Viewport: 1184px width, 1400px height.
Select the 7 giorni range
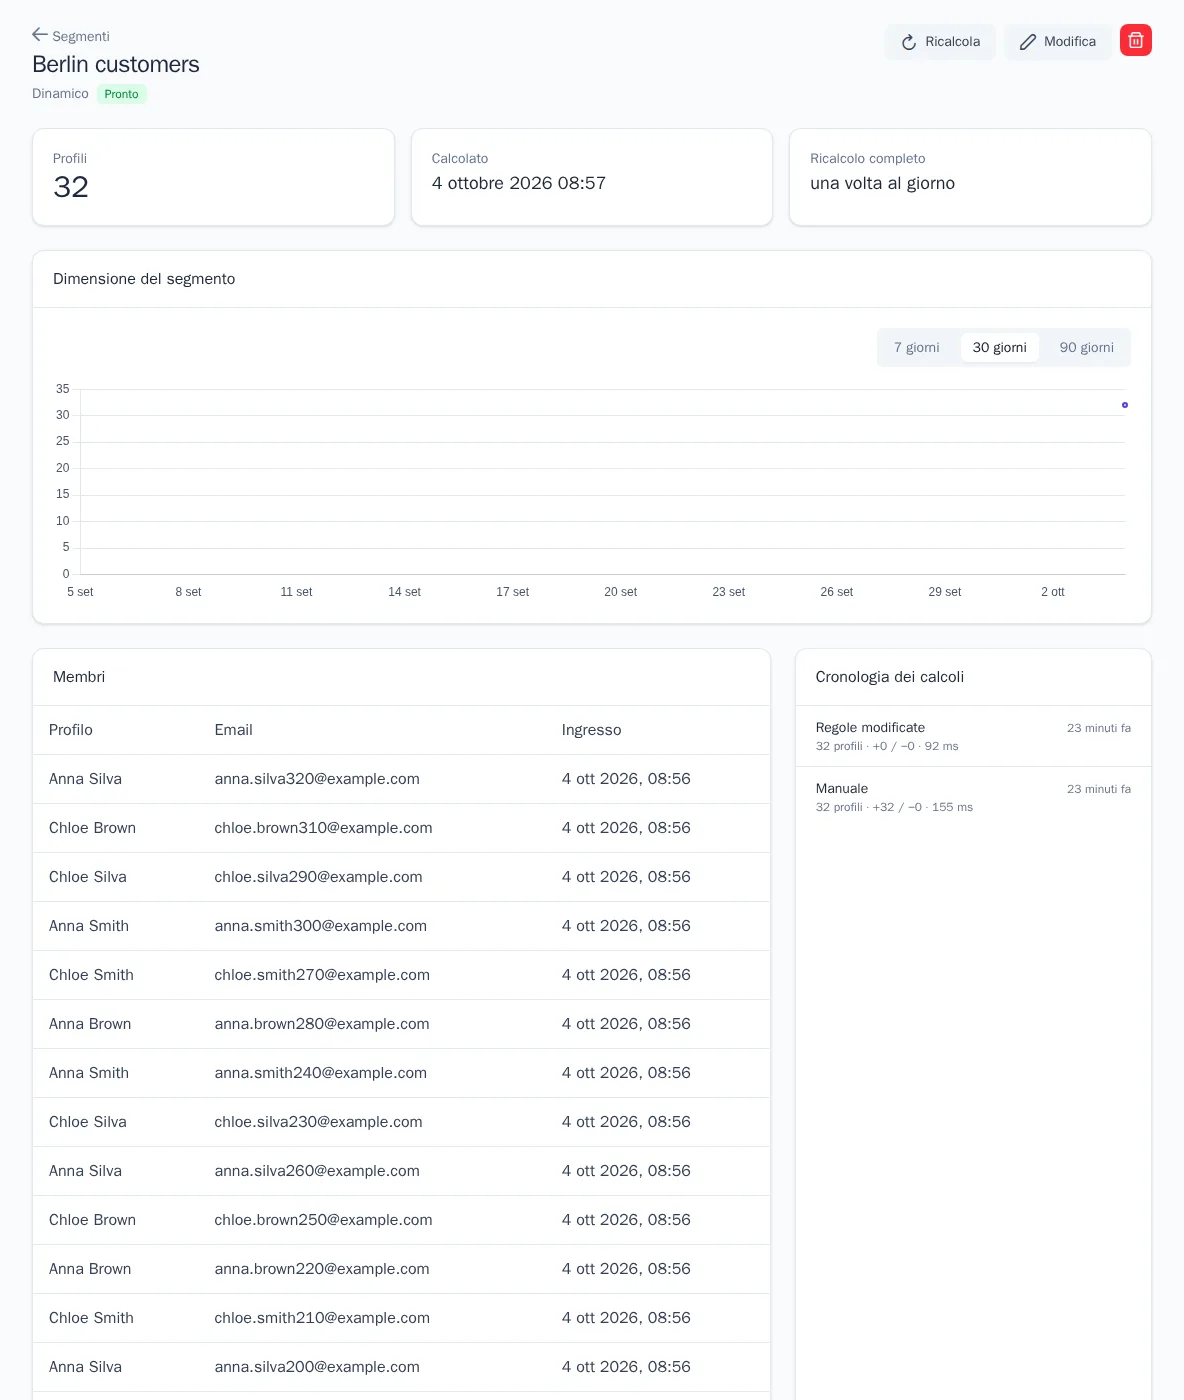pos(917,348)
